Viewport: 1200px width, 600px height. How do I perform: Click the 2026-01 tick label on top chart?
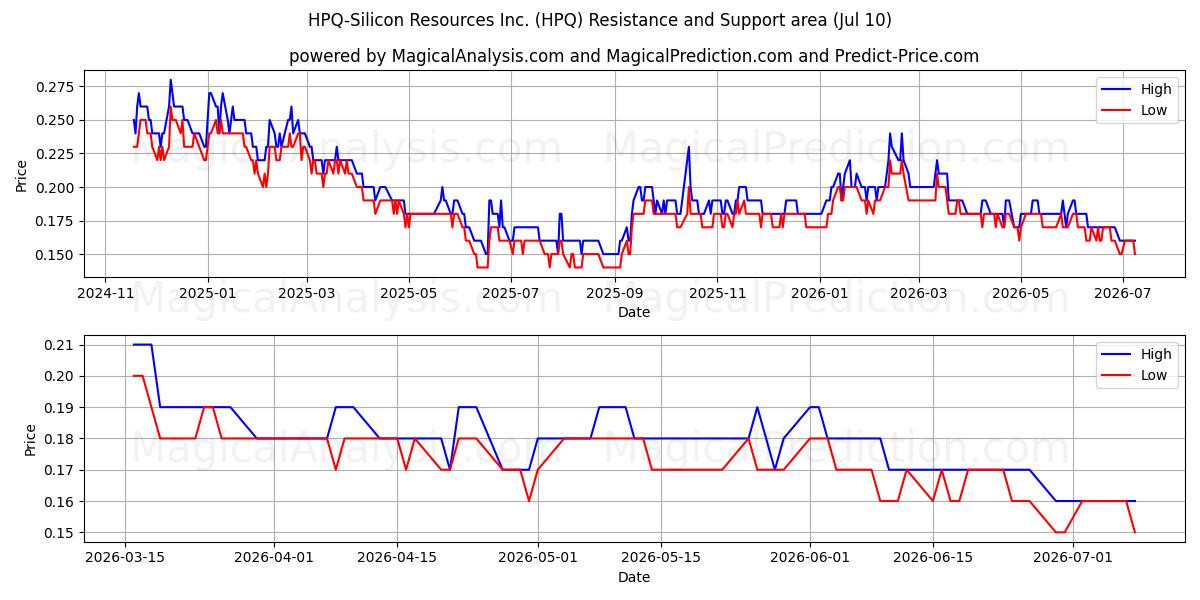[819, 294]
